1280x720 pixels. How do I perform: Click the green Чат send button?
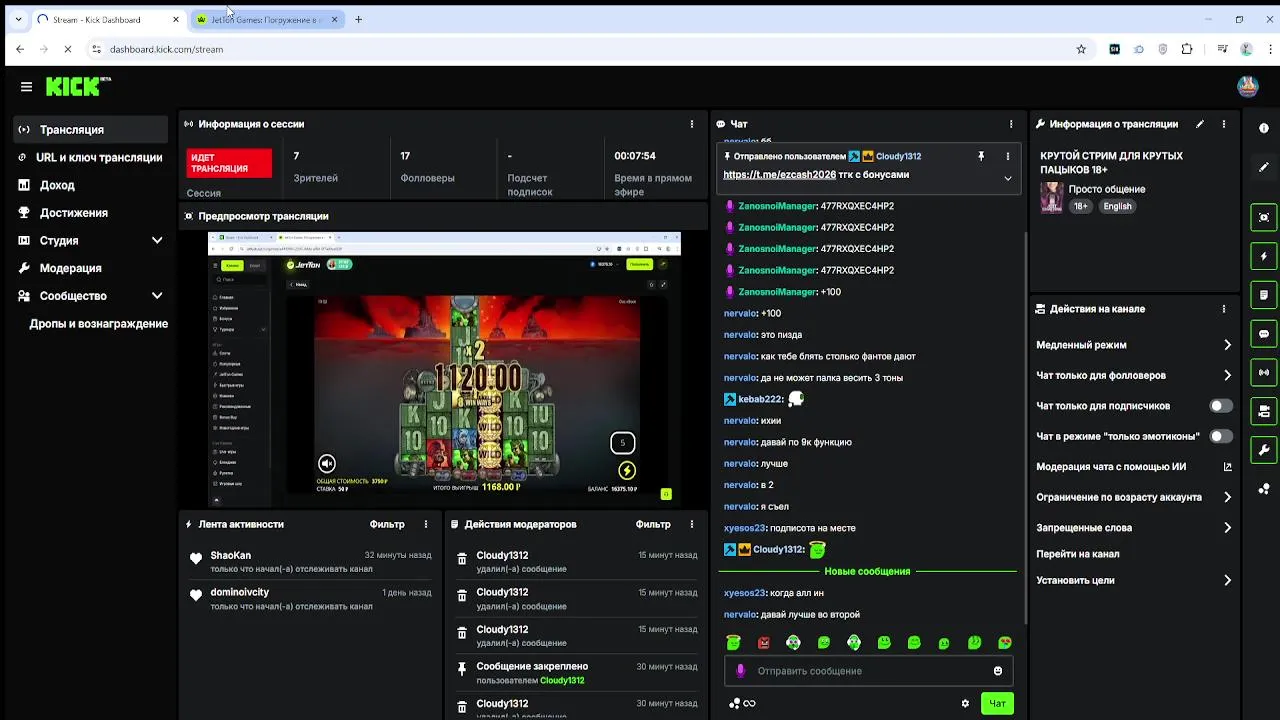point(997,703)
